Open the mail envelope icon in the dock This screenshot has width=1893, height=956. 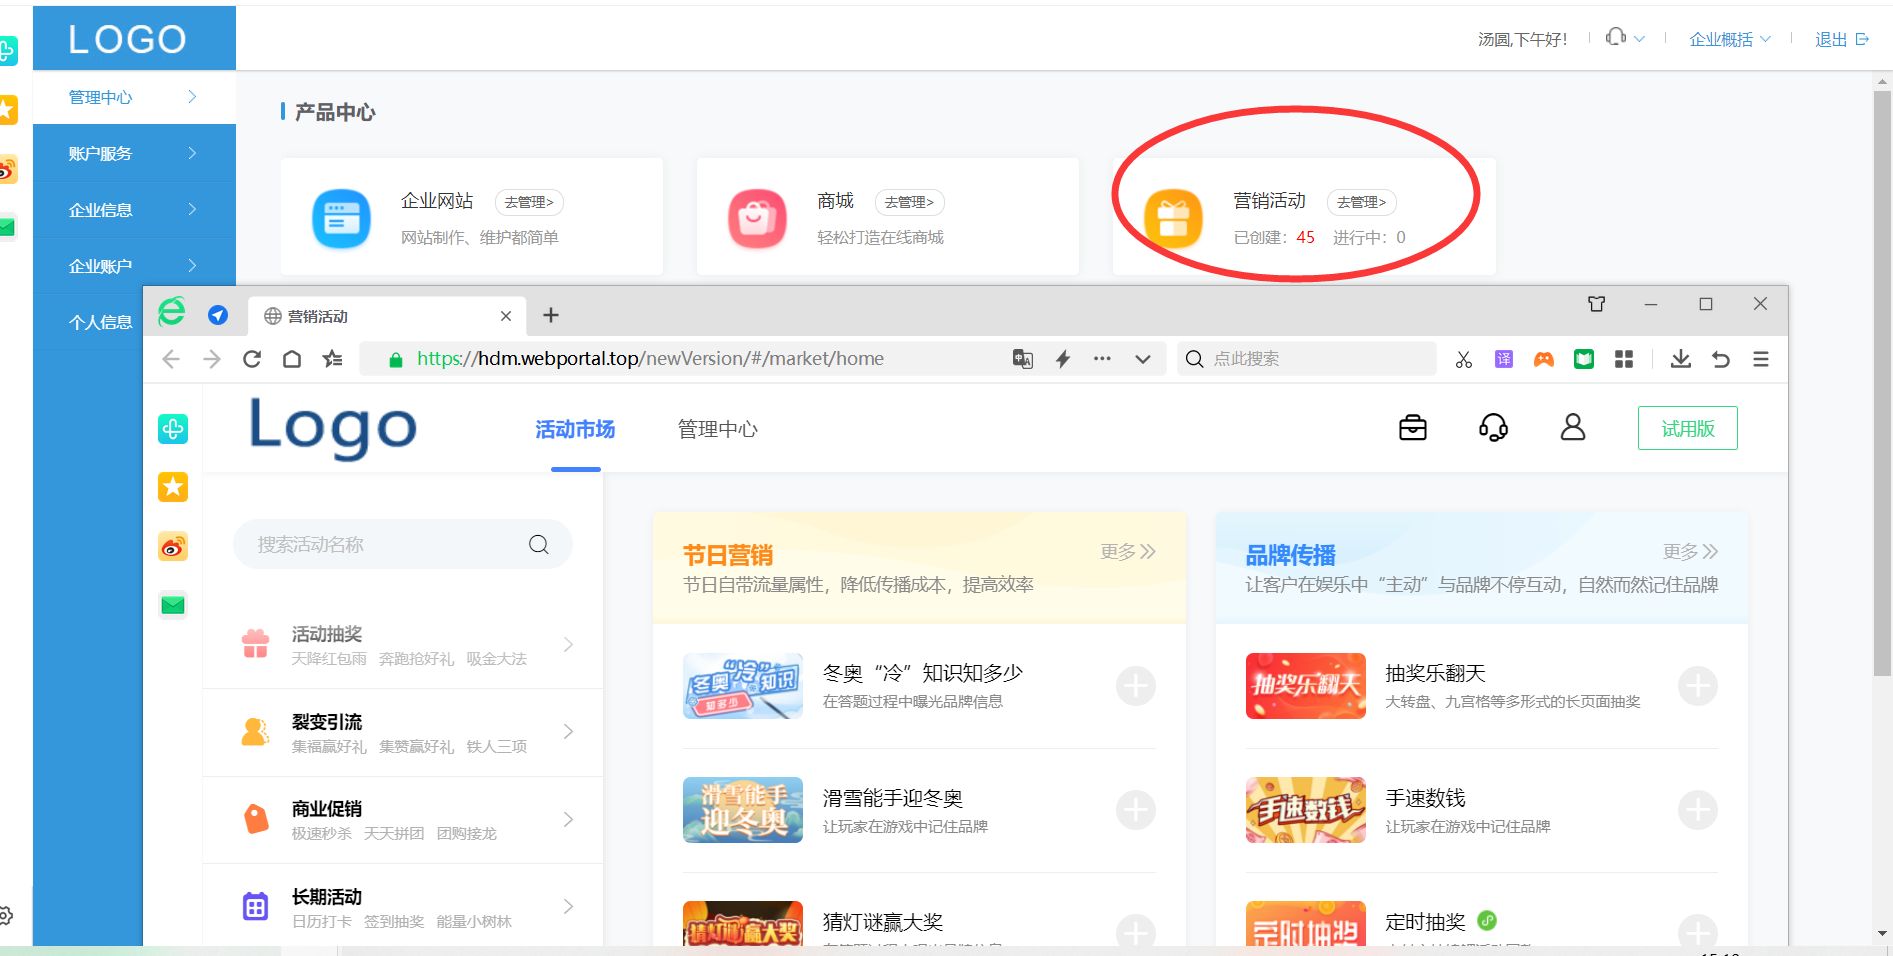[172, 605]
